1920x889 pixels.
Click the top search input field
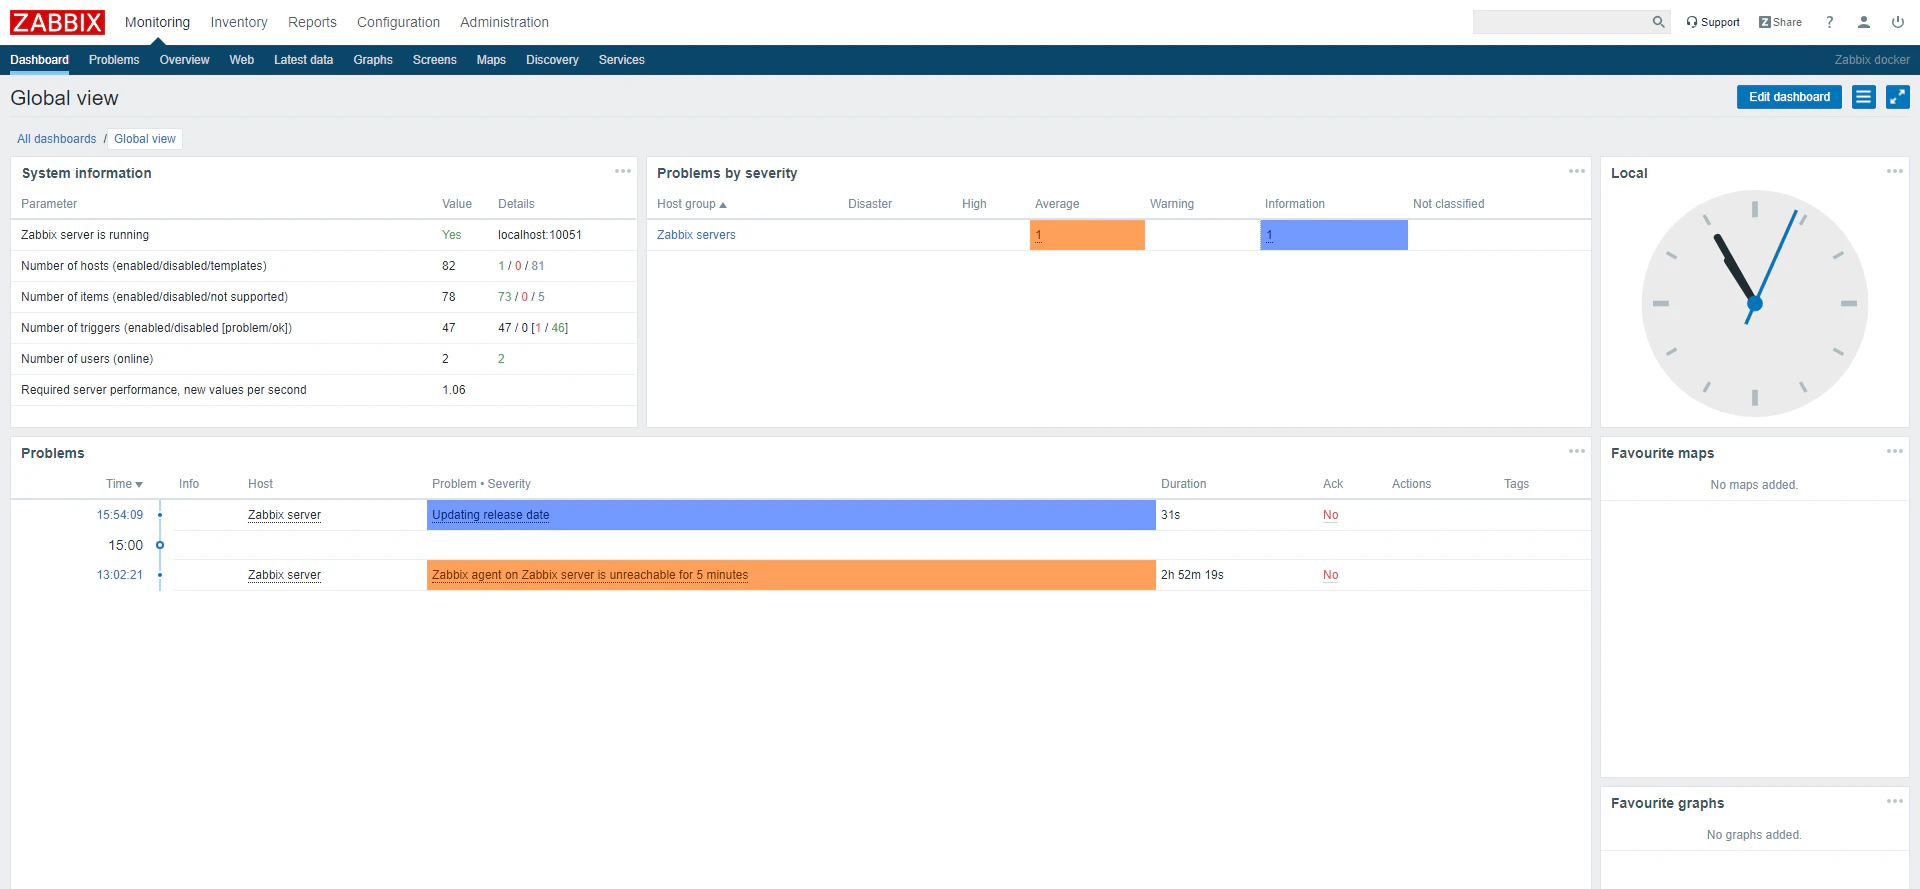click(x=1561, y=22)
